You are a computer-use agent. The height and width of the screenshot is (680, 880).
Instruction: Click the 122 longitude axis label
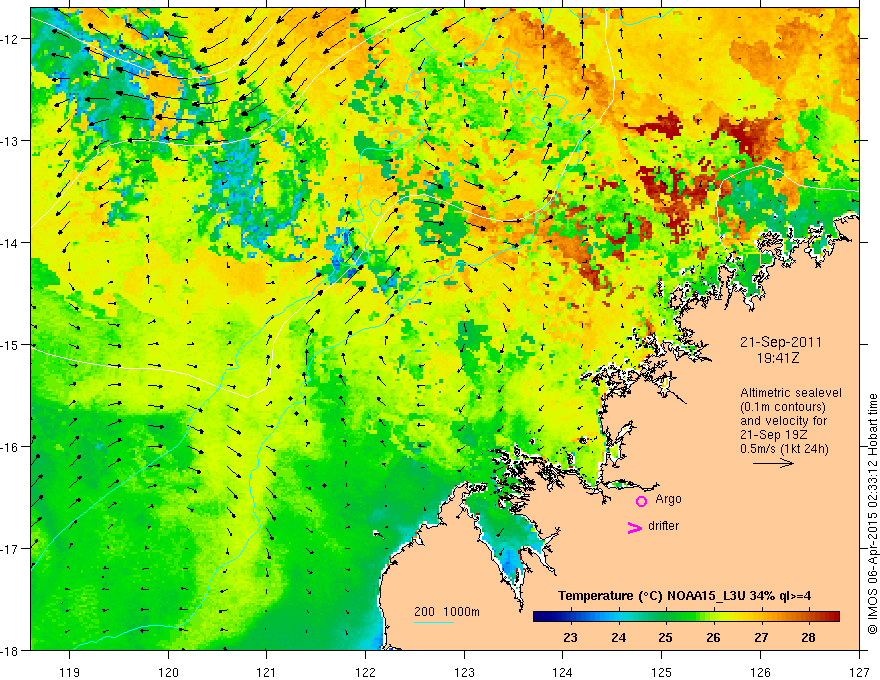coord(365,672)
